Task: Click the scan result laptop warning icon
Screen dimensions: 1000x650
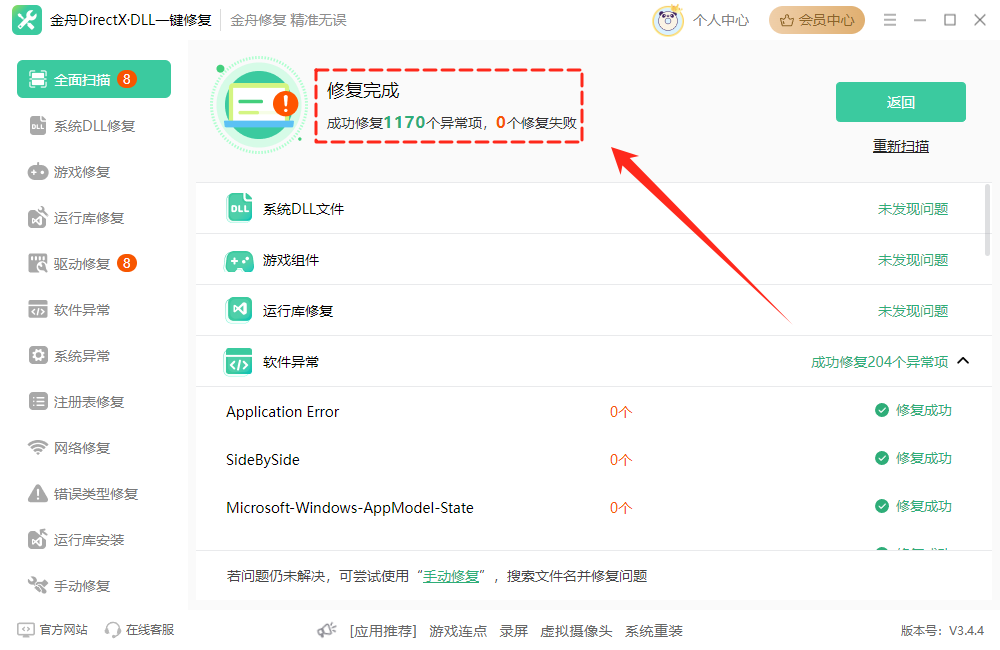Action: [260, 105]
